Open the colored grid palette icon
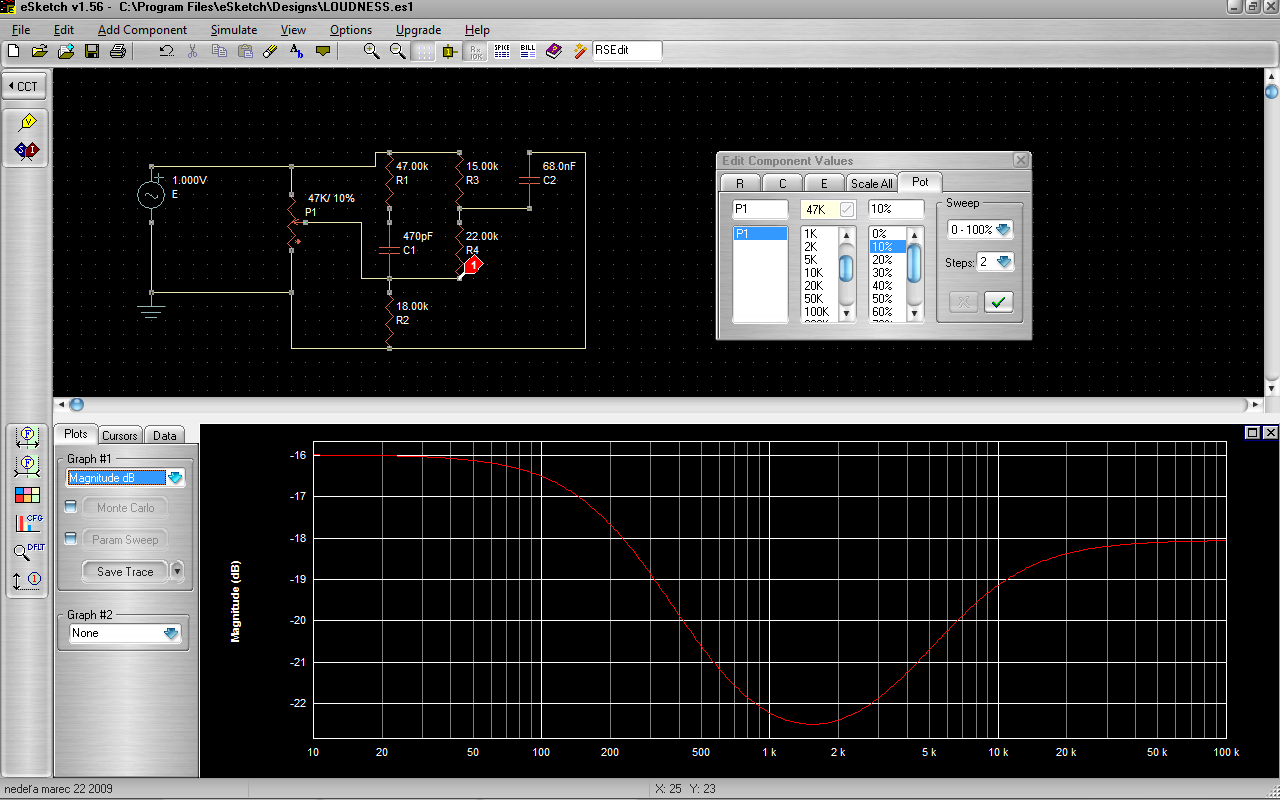1280x800 pixels. click(28, 494)
